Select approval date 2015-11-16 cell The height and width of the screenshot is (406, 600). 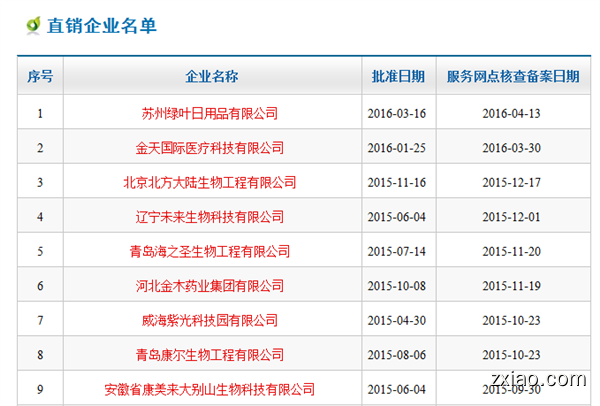click(x=397, y=183)
